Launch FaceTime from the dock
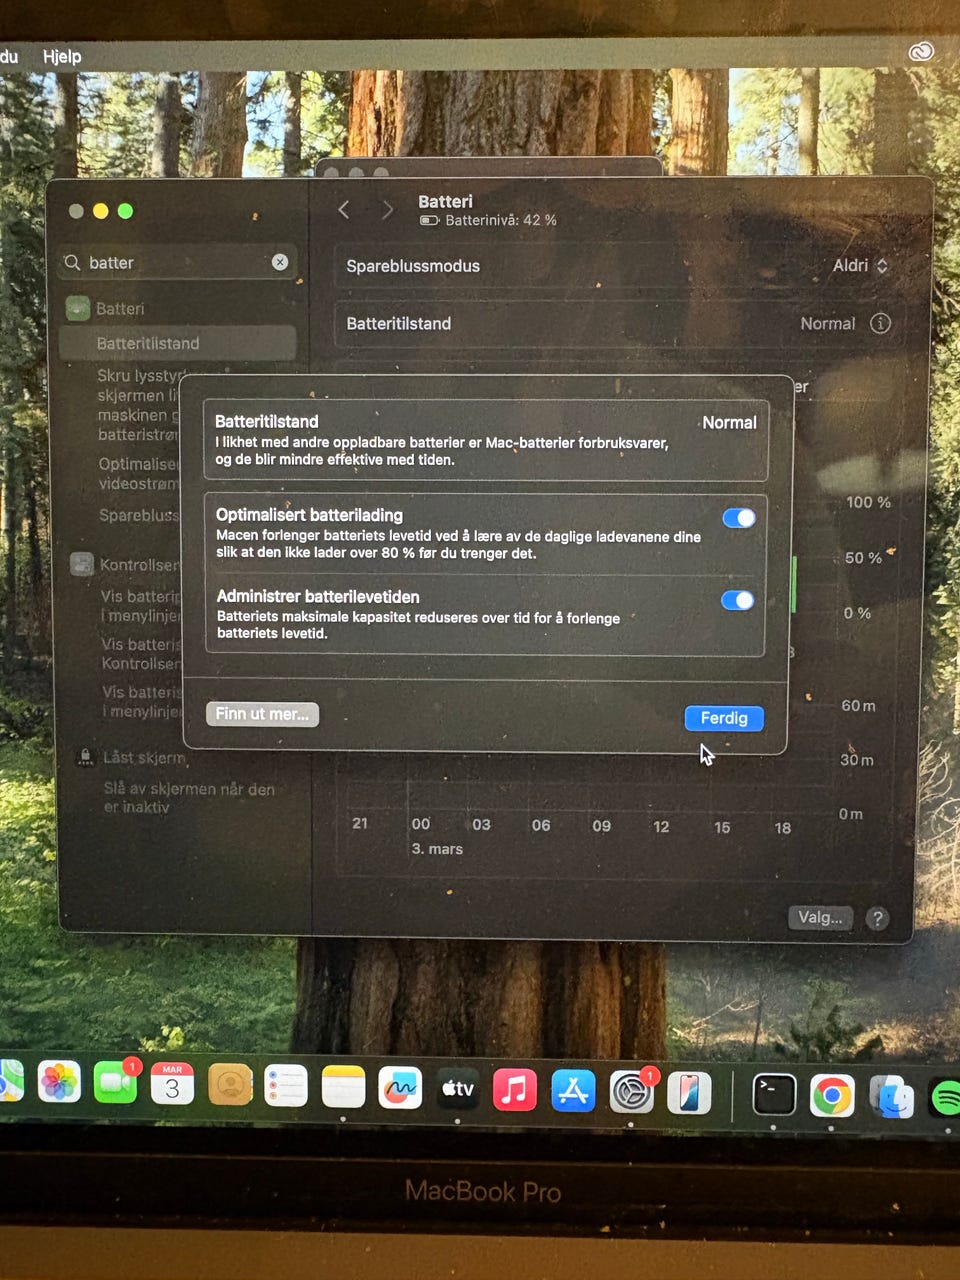 [116, 1083]
